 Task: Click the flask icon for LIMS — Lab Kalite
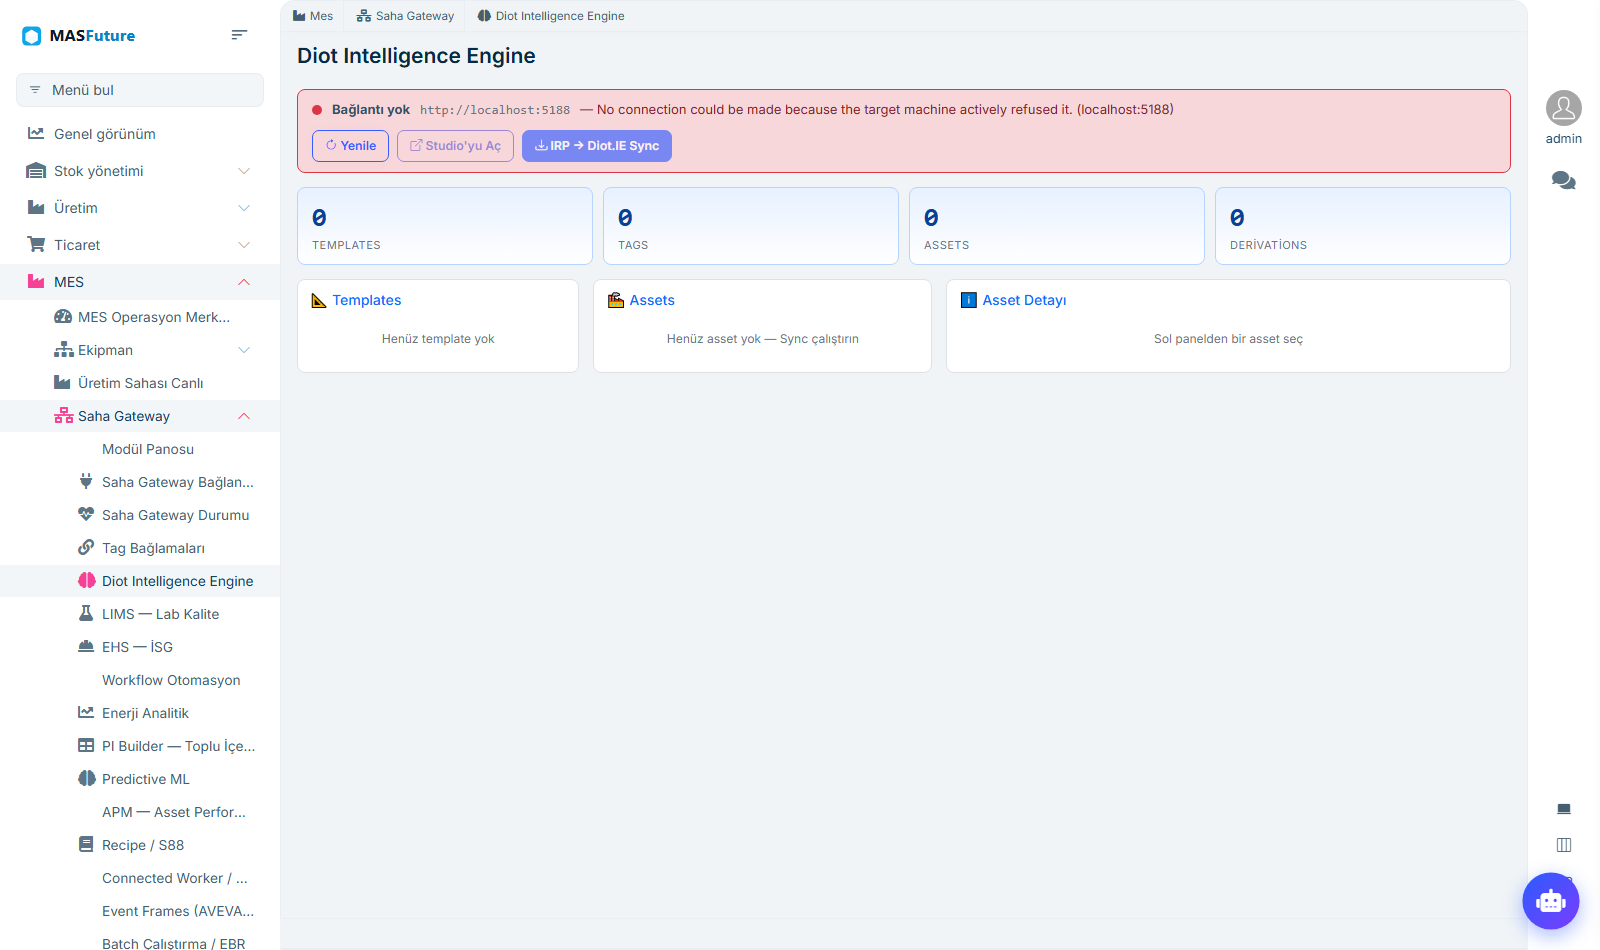(86, 613)
